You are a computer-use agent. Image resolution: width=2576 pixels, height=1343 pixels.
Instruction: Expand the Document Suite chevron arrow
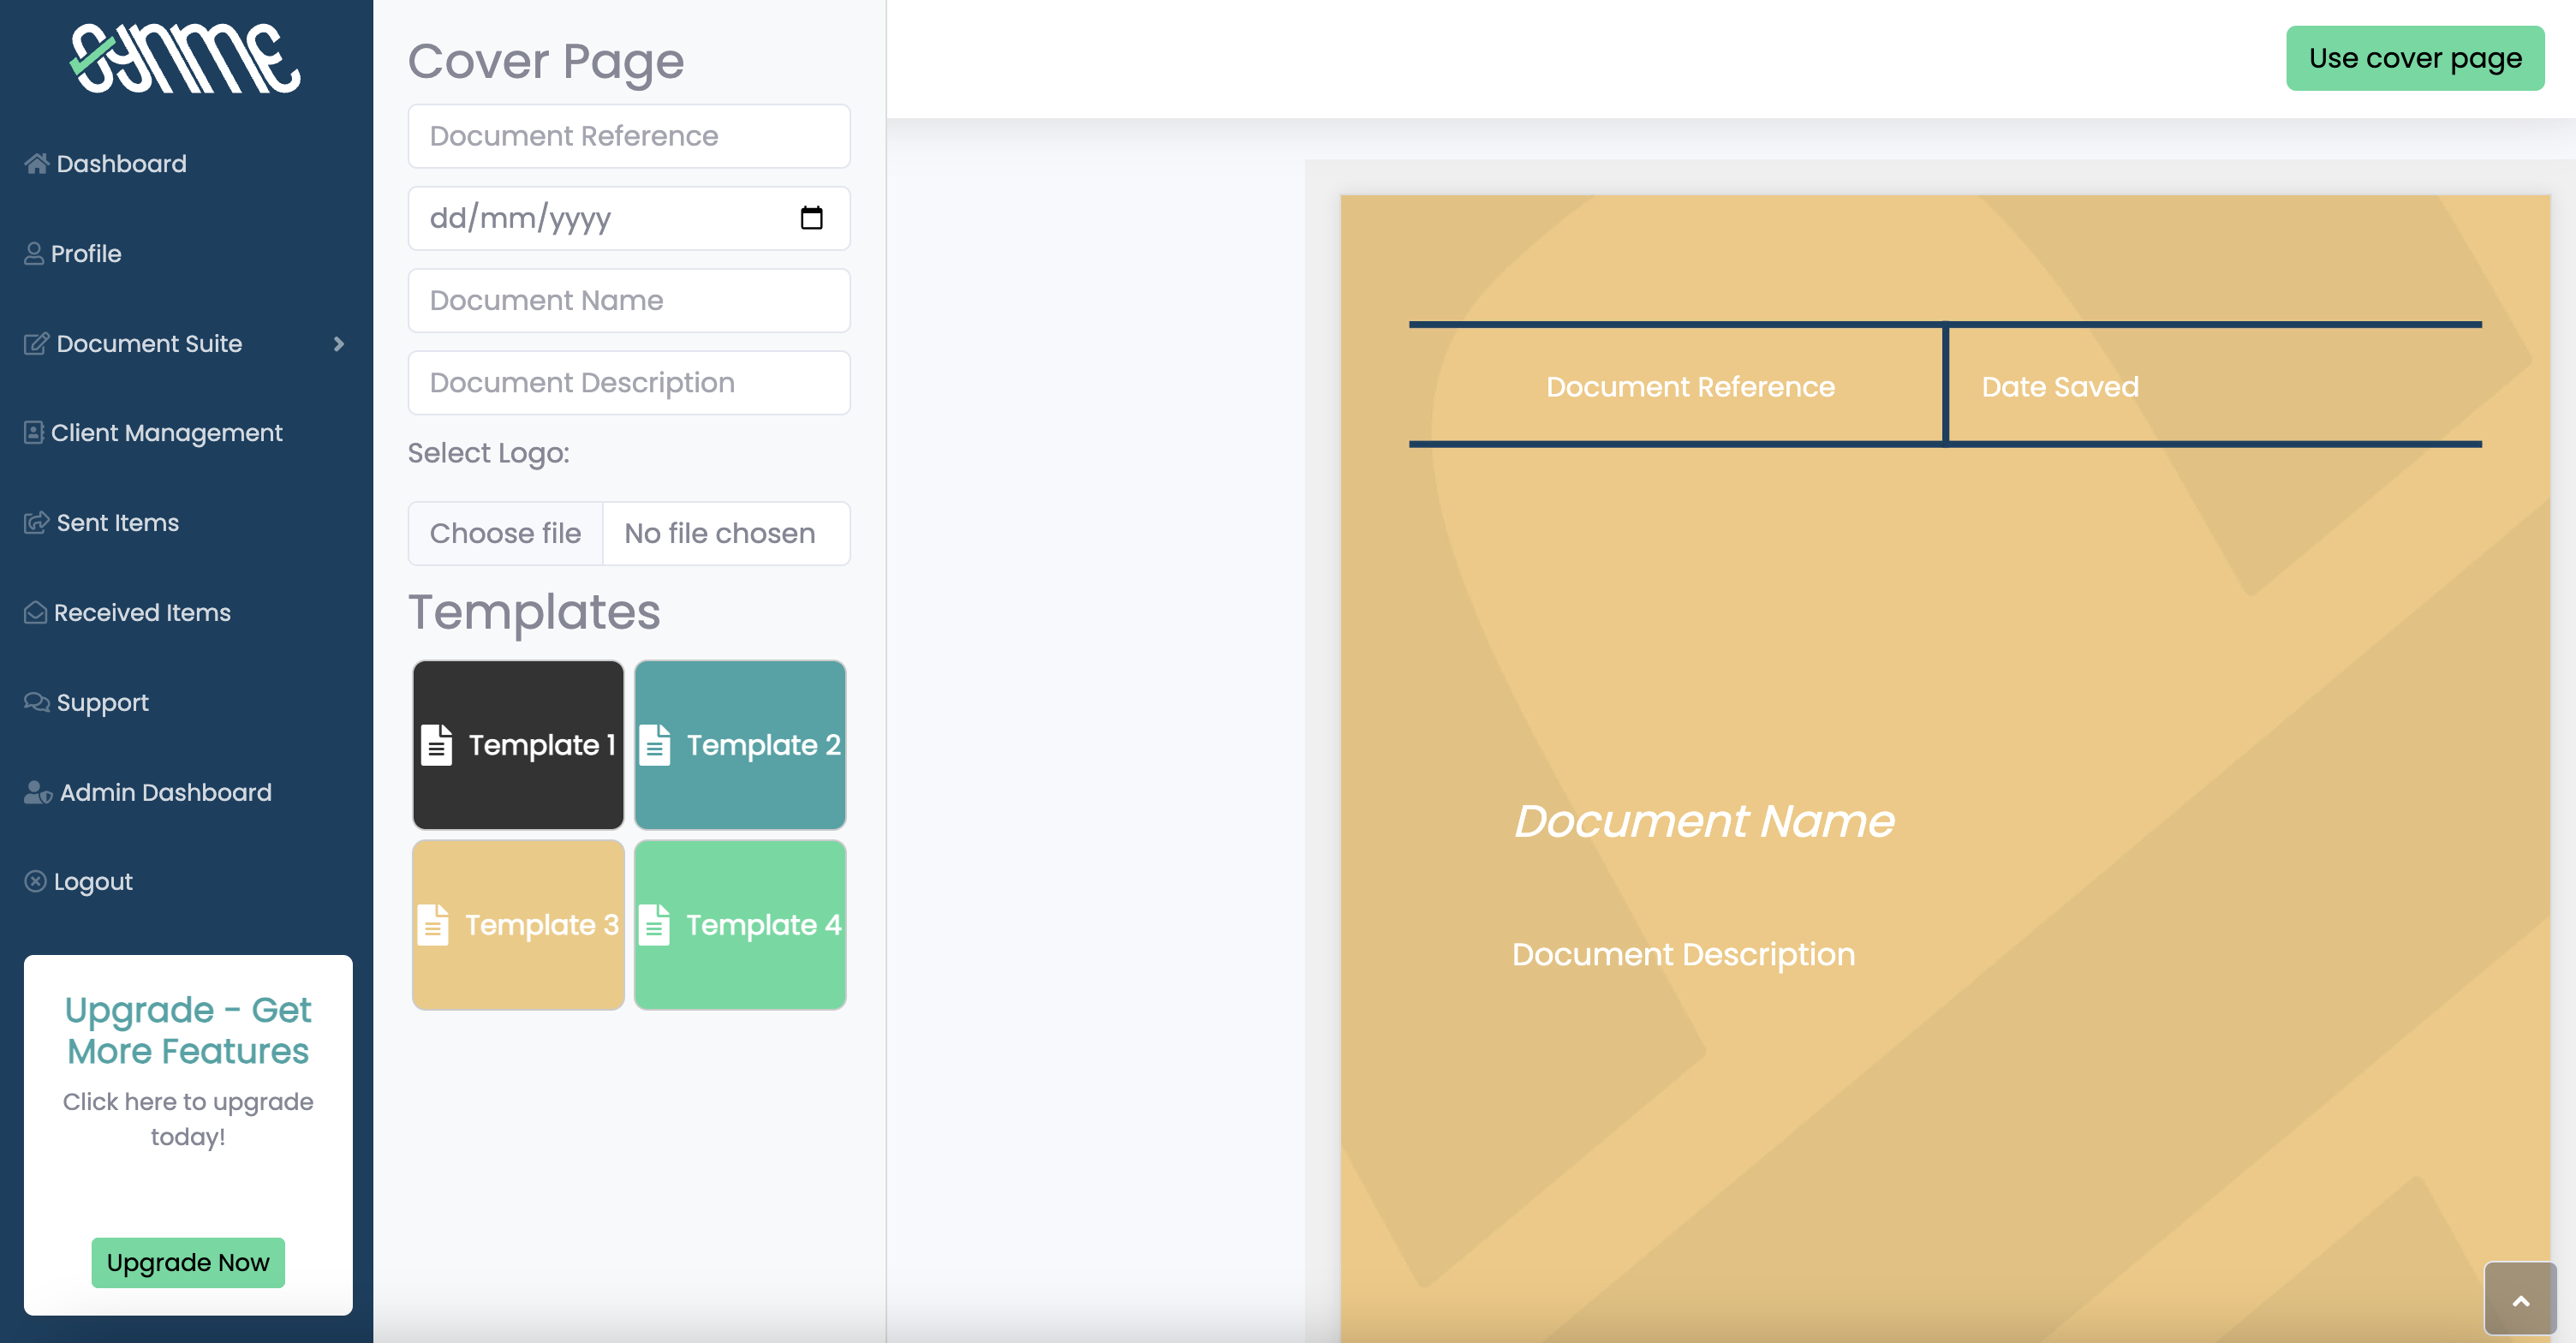(x=338, y=343)
